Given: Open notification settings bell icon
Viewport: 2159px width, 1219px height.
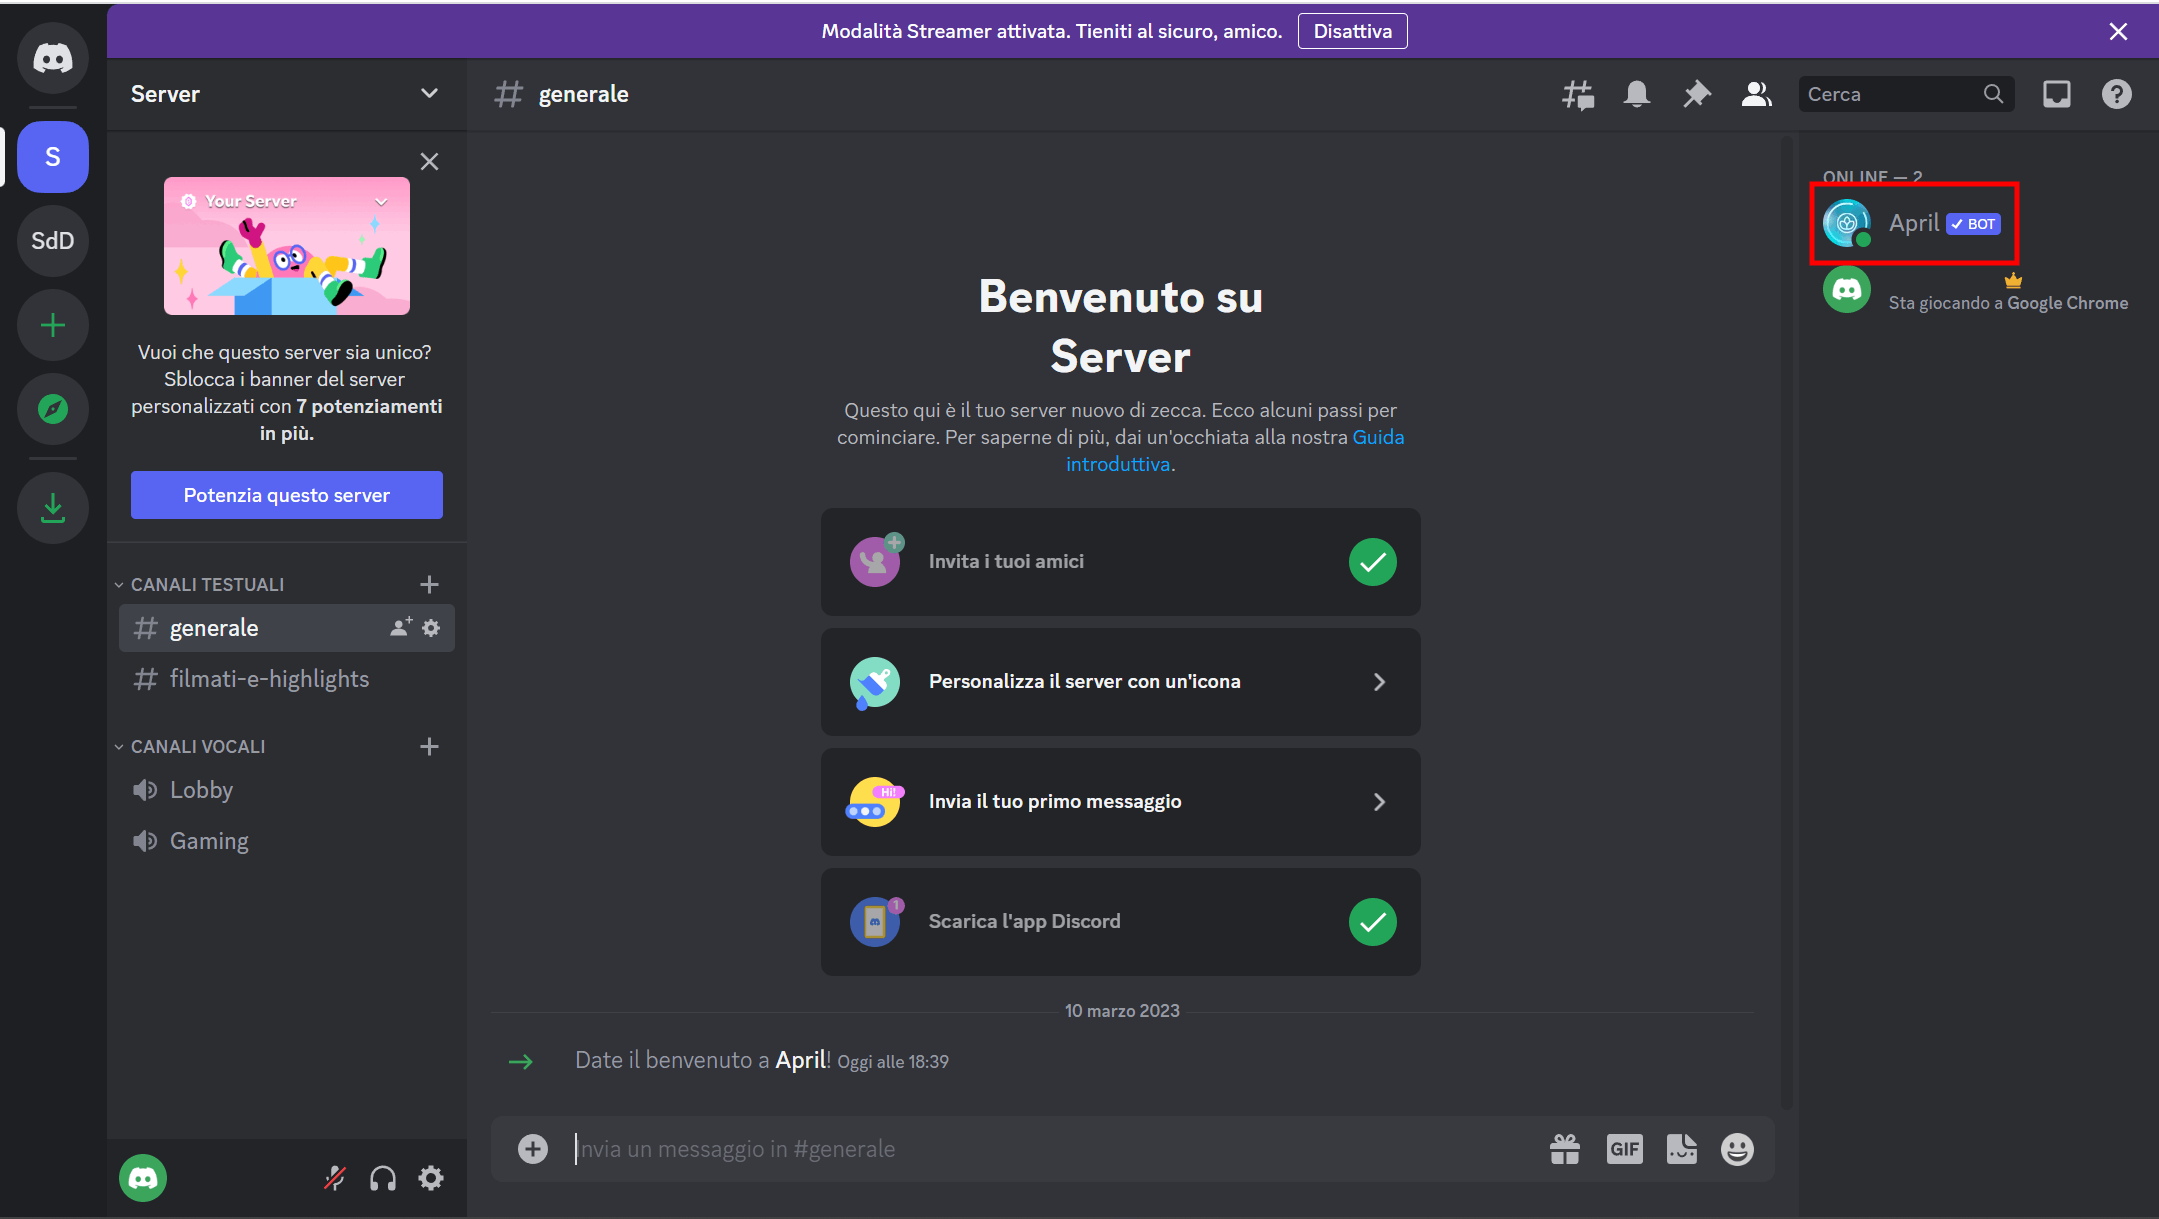Looking at the screenshot, I should click(1636, 94).
